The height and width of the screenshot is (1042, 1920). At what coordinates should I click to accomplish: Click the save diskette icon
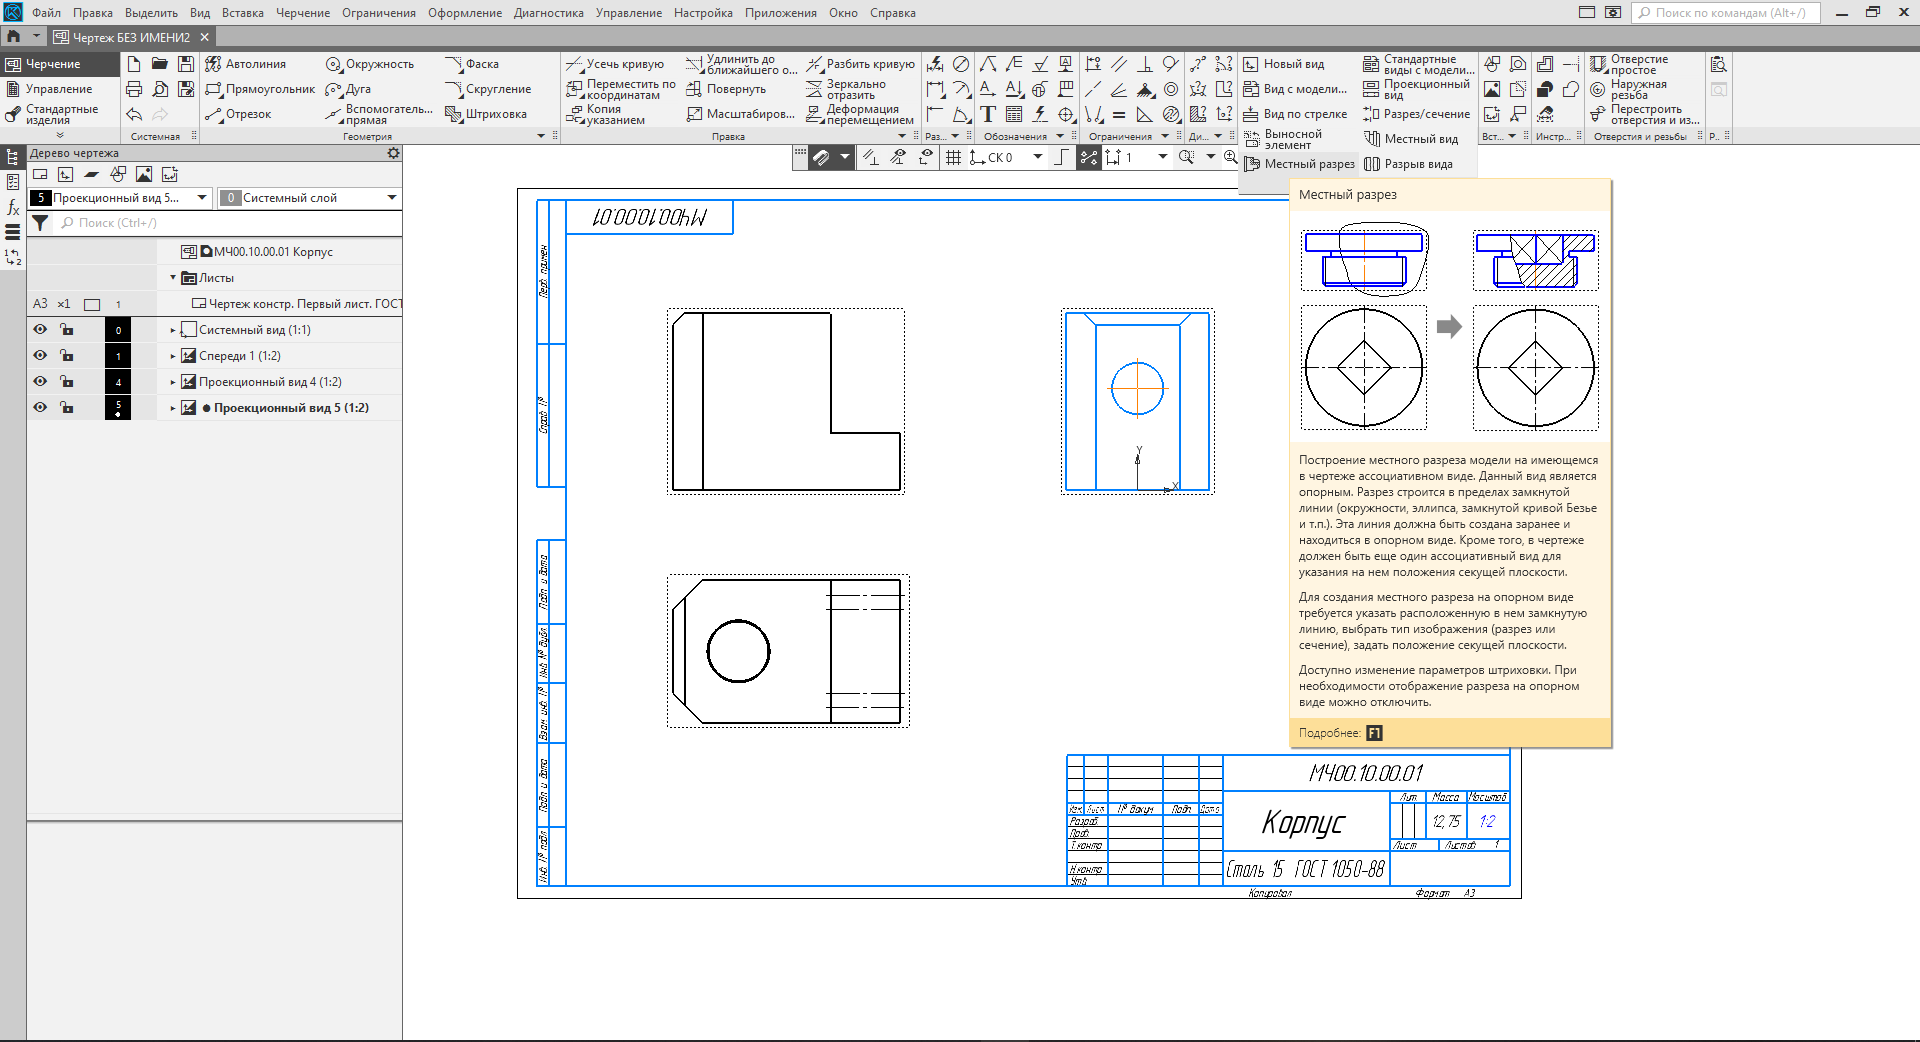pos(186,64)
